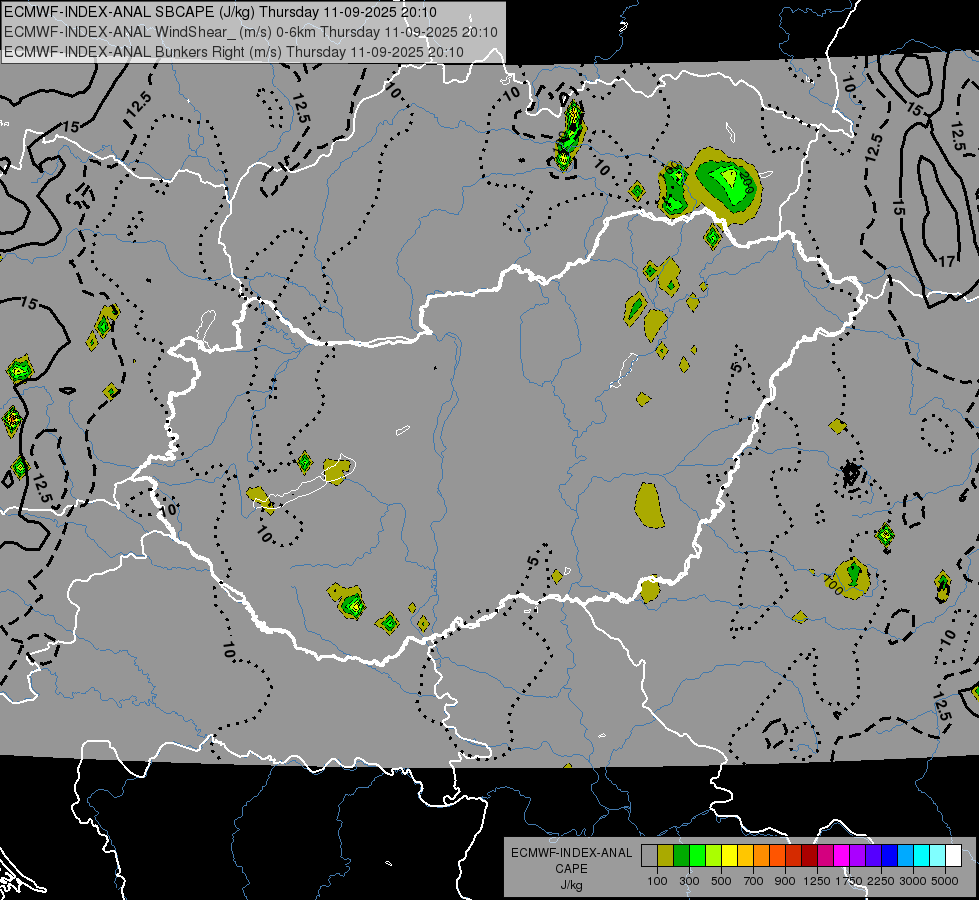Pick the grey swatch in the CAPE legend
Image resolution: width=979 pixels, height=900 pixels.
pyautogui.click(x=649, y=855)
